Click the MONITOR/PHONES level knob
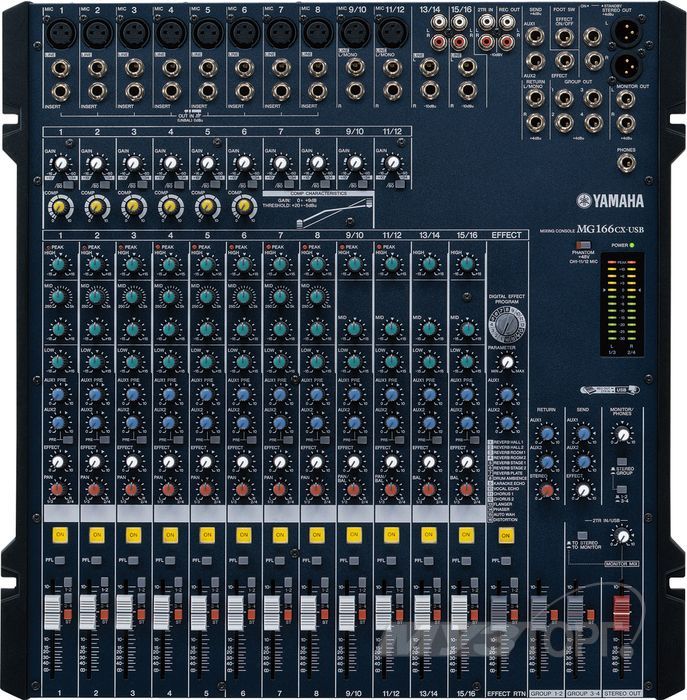This screenshot has height=700, width=687. (x=622, y=434)
